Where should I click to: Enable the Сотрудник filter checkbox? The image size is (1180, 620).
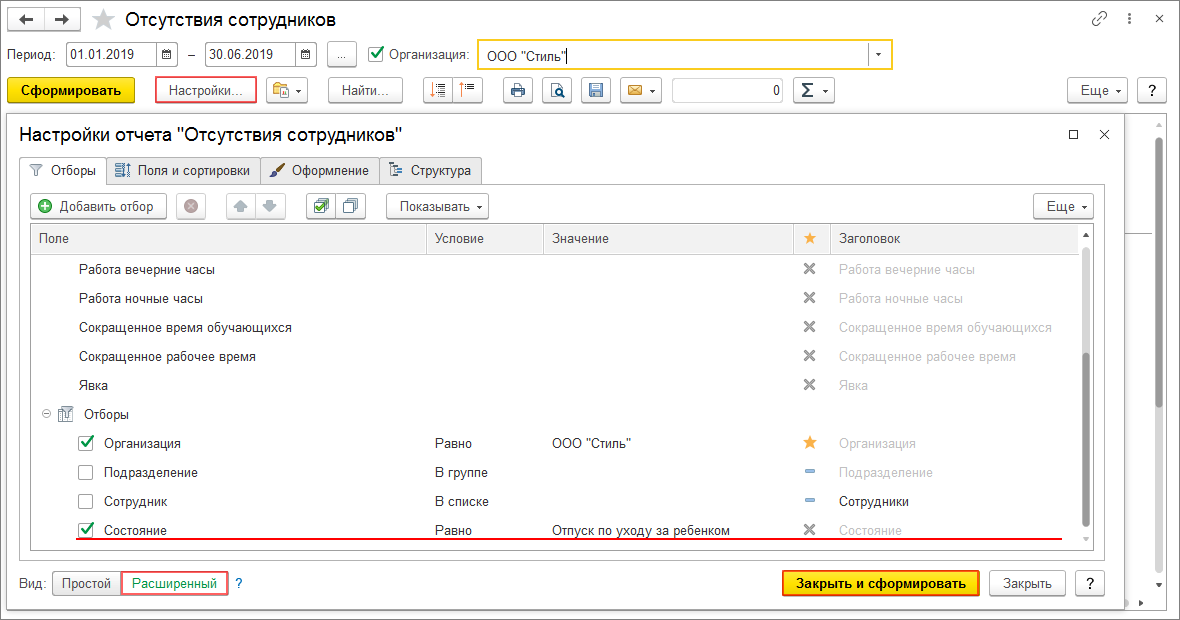[x=86, y=501]
